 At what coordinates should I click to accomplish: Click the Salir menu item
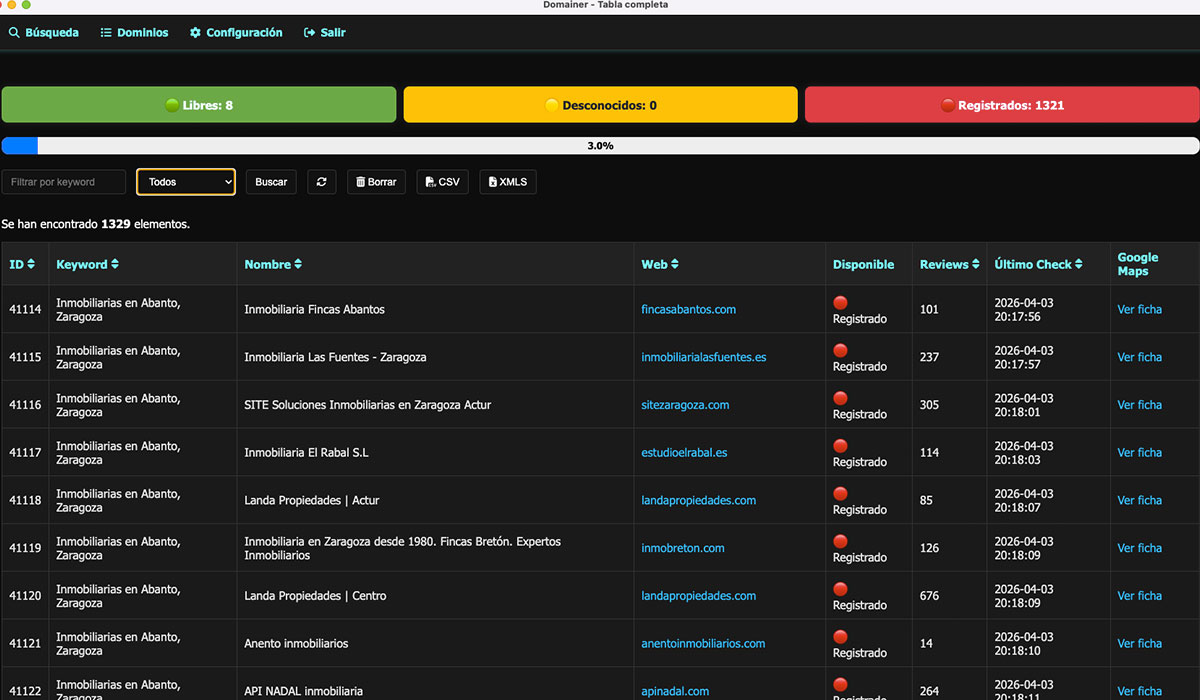(x=325, y=33)
